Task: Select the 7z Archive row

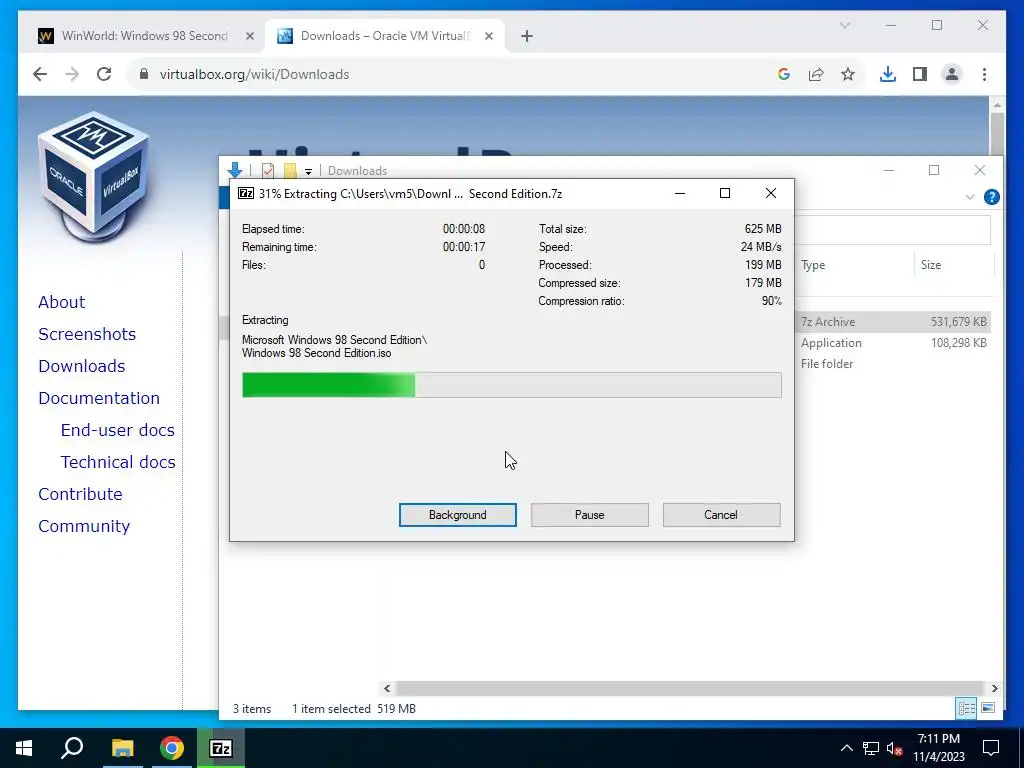Action: [893, 321]
